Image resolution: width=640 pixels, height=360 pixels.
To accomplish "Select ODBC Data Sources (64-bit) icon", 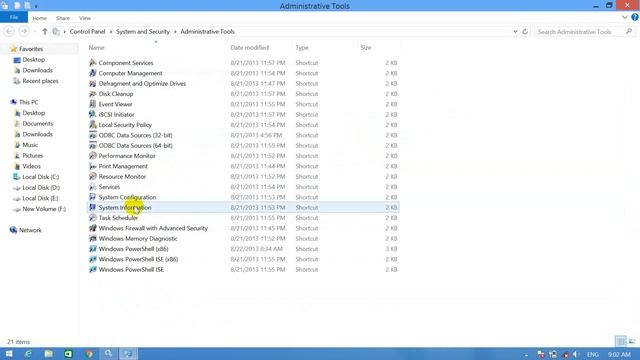I will tap(93, 145).
